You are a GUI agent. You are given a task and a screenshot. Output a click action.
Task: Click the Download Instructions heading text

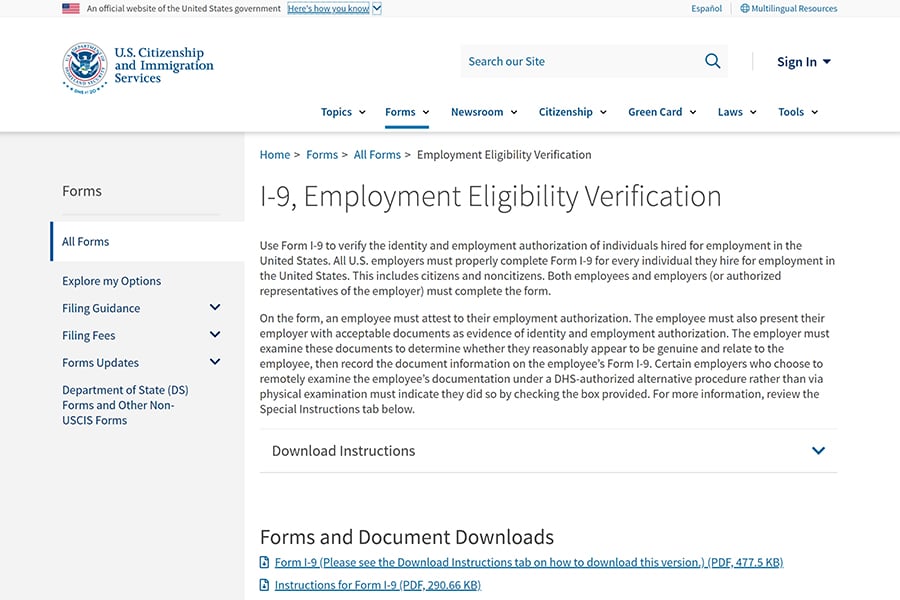point(343,451)
